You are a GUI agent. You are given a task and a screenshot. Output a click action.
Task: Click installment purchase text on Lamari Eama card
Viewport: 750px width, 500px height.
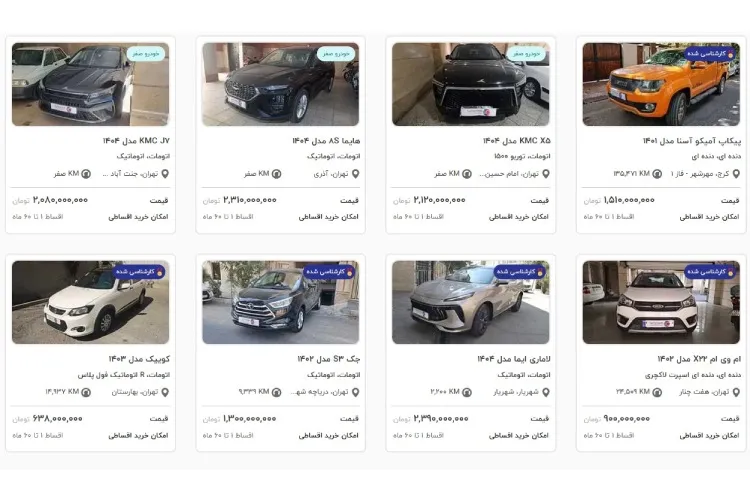(518, 435)
